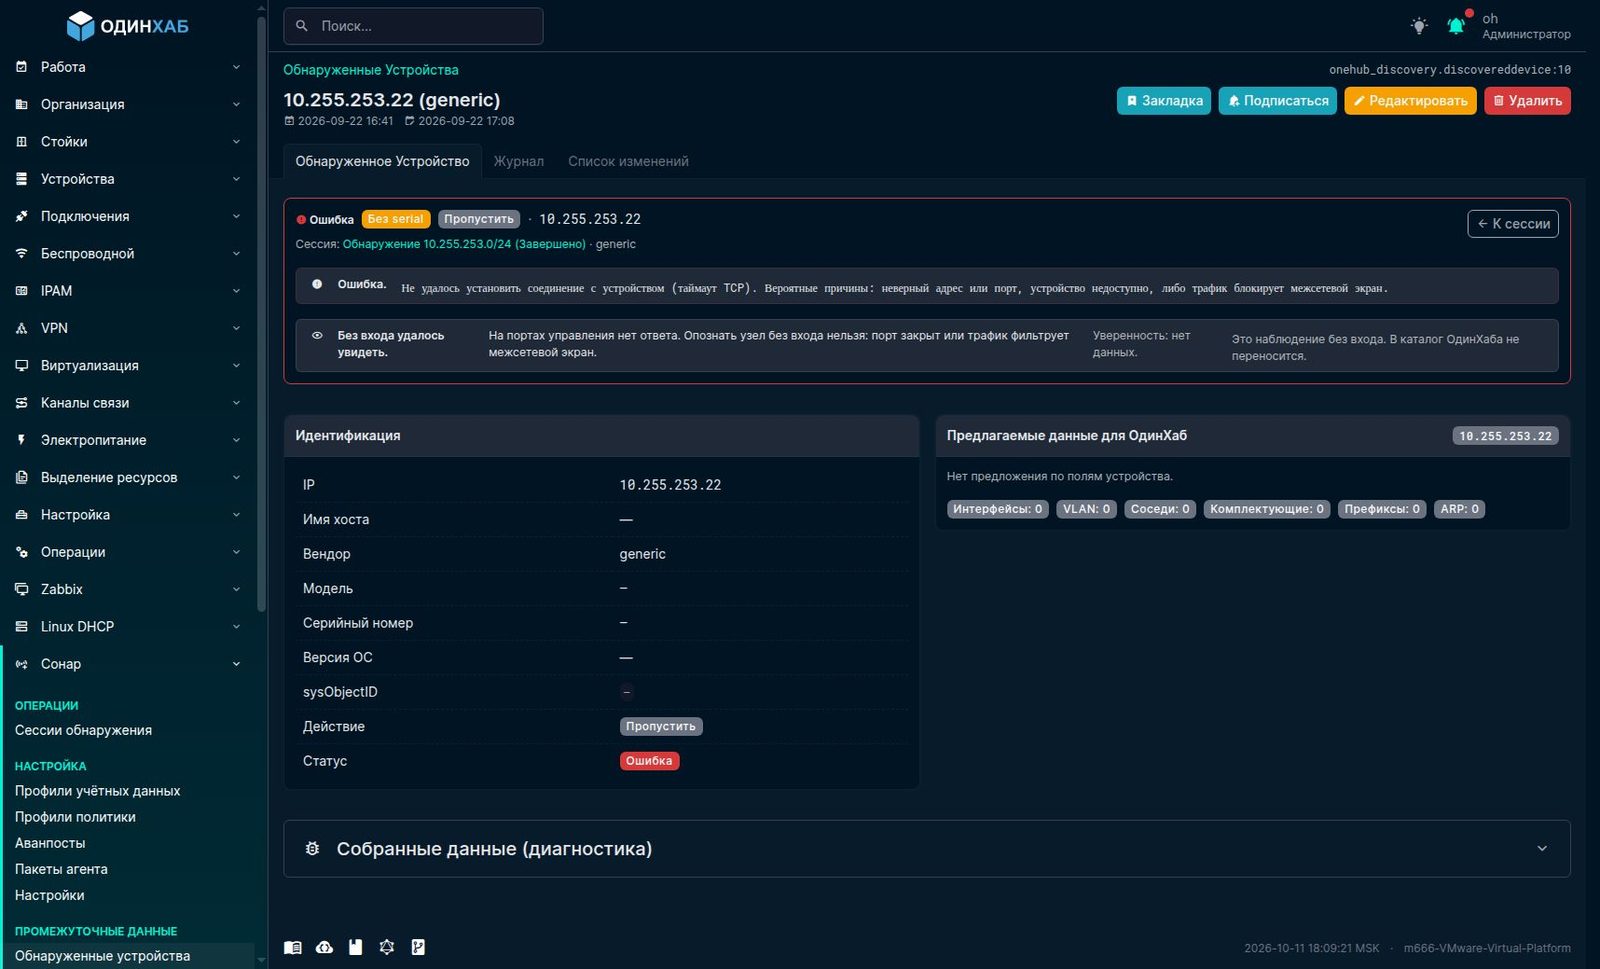
Task: Expand the Виртуализация sidebar section
Action: click(x=128, y=365)
